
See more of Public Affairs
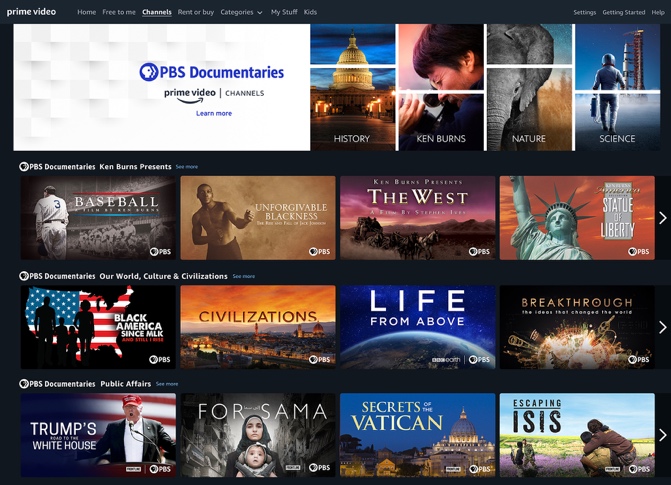tap(167, 384)
